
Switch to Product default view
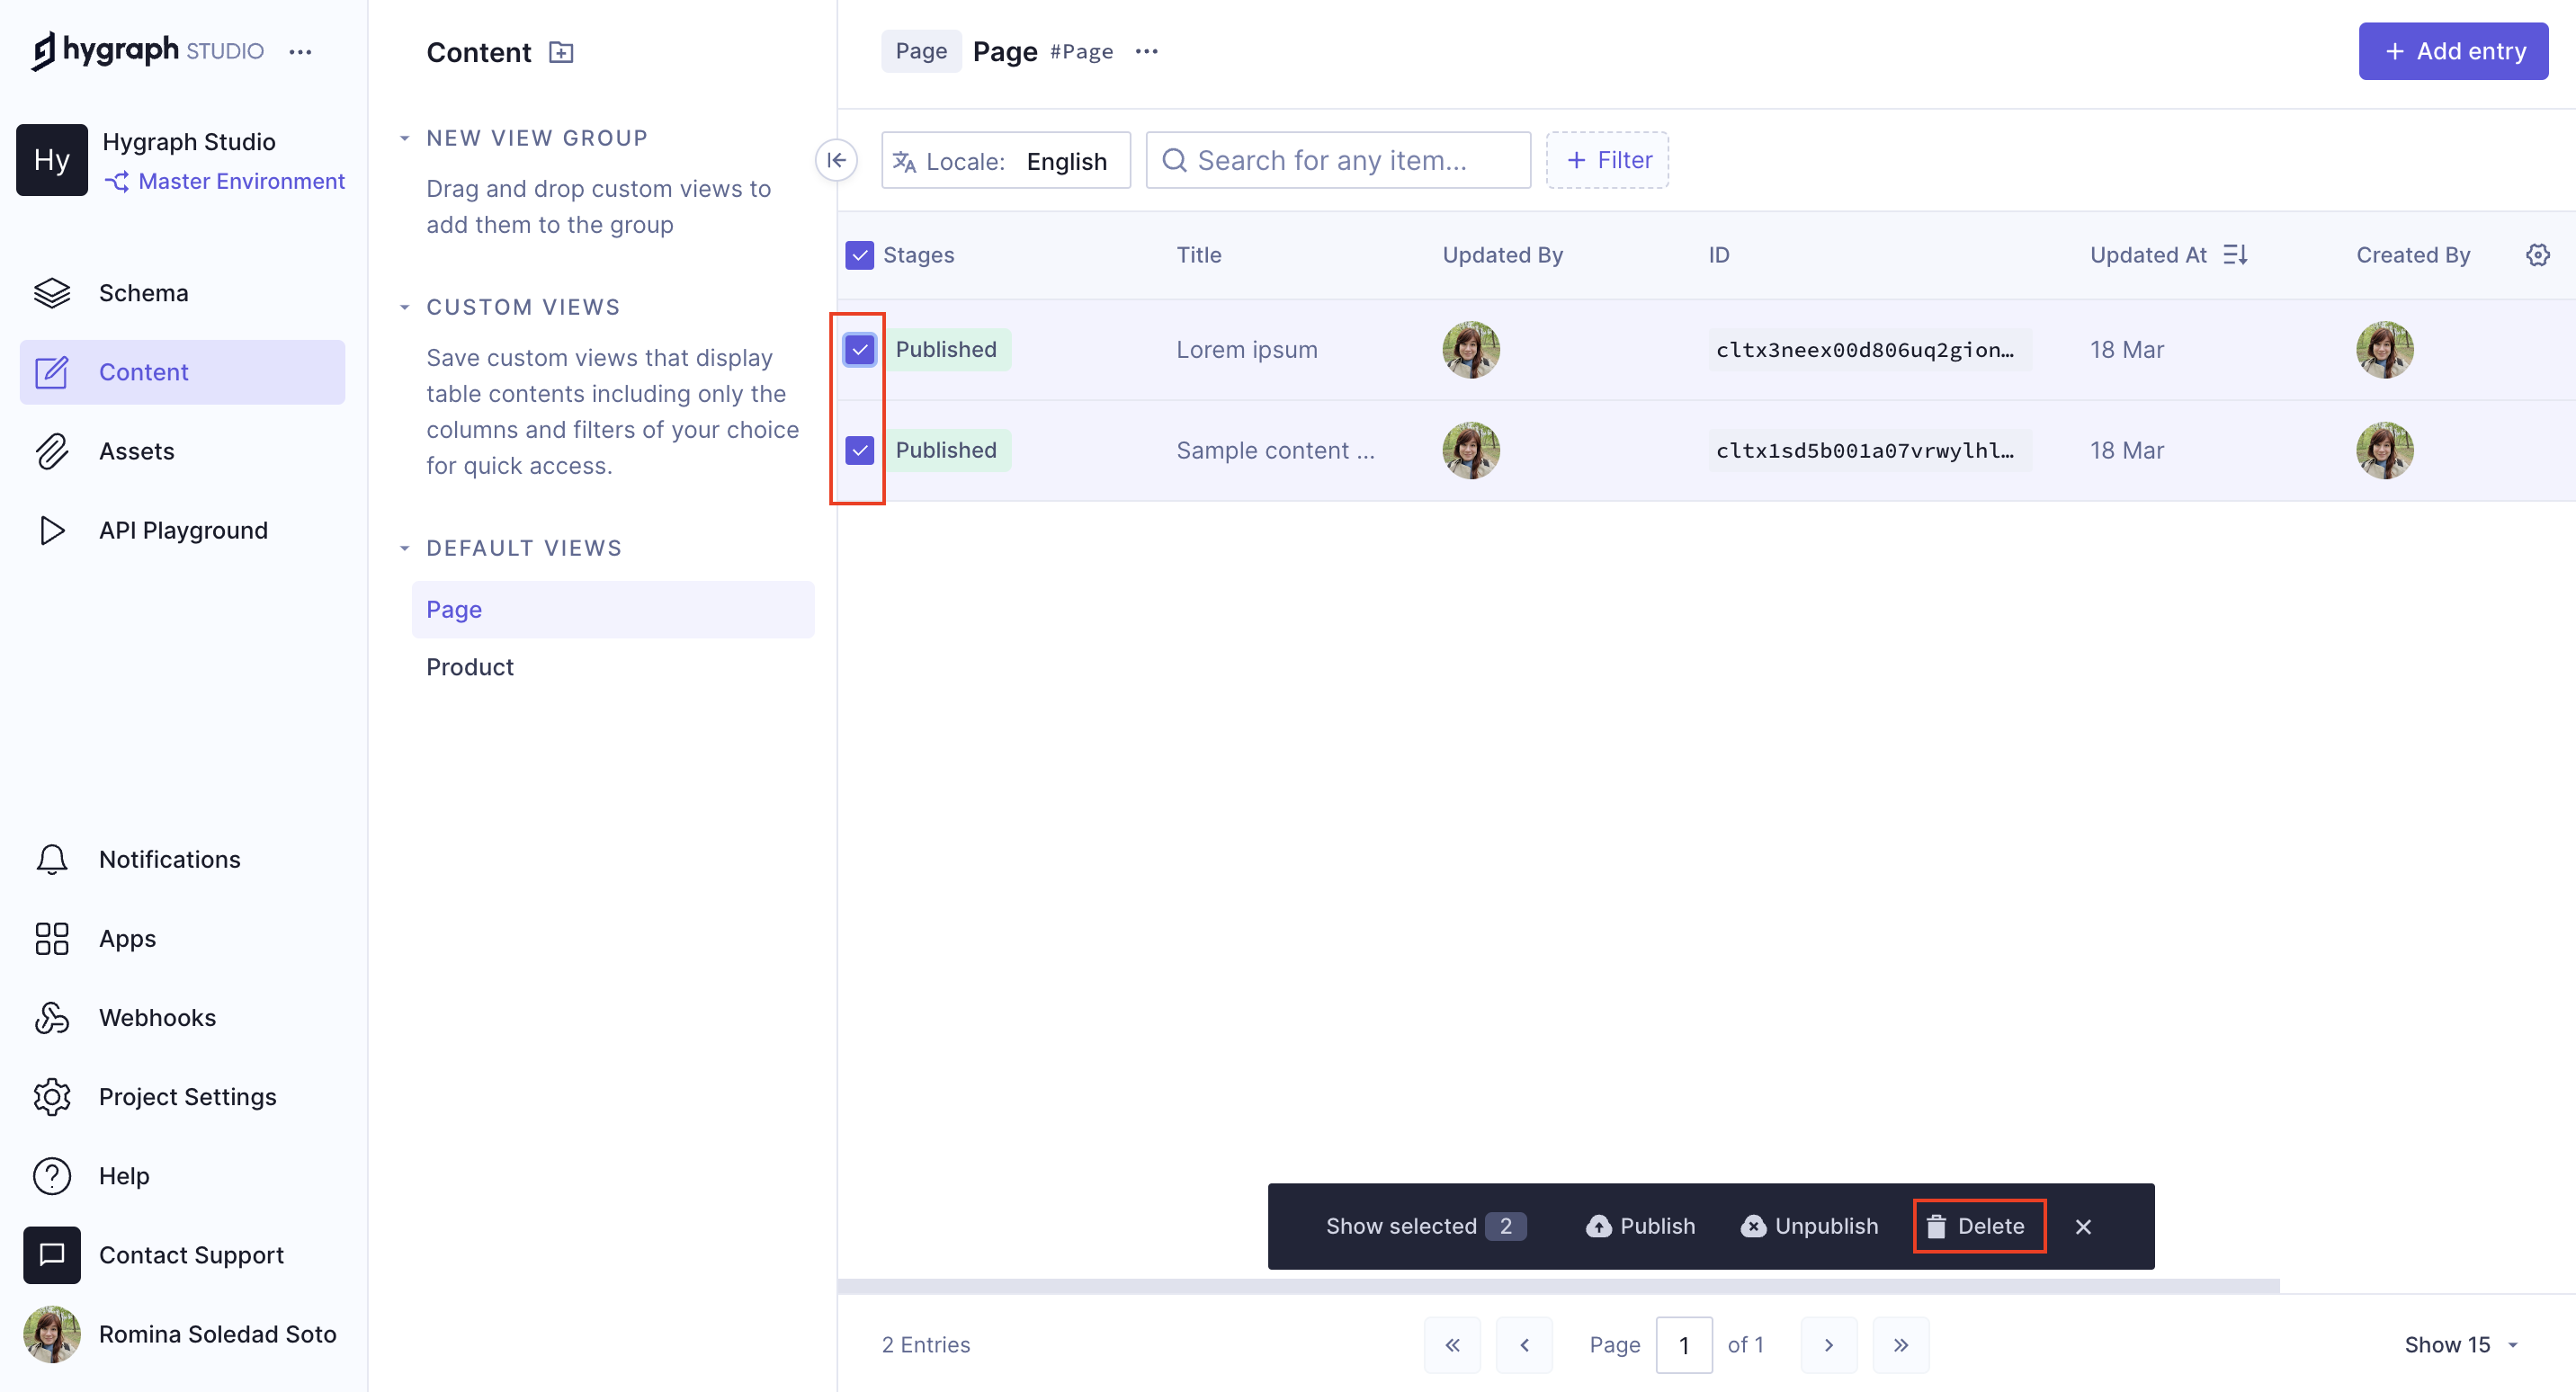(x=470, y=667)
